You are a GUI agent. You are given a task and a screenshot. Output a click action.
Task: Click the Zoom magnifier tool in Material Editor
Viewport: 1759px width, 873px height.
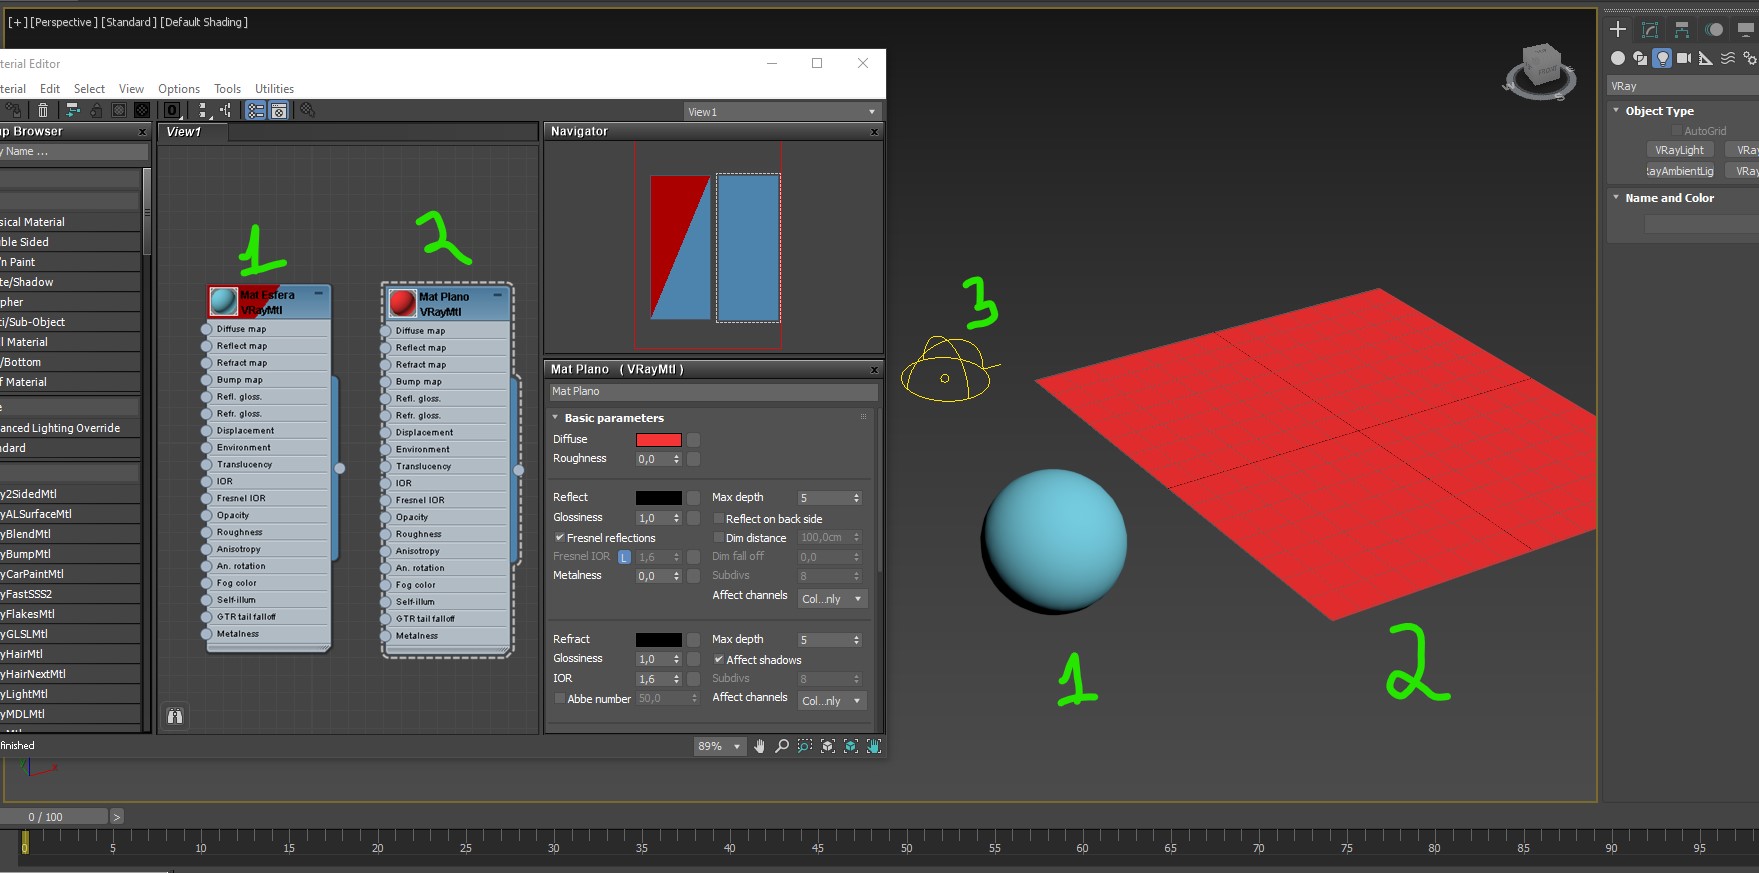782,746
